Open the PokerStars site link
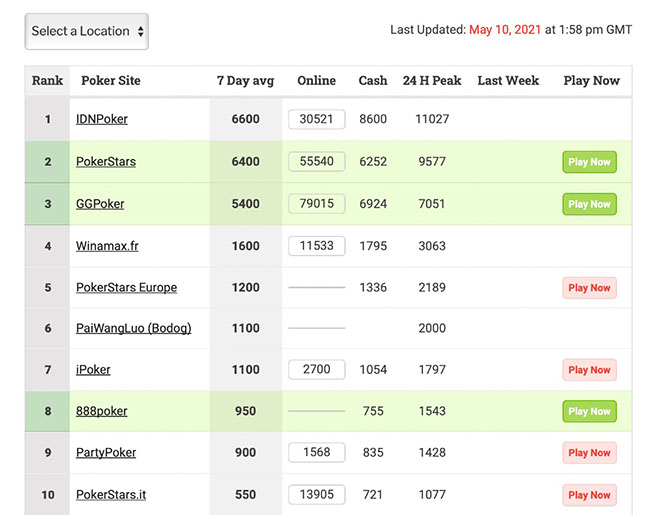This screenshot has height=515, width=654. 106,161
